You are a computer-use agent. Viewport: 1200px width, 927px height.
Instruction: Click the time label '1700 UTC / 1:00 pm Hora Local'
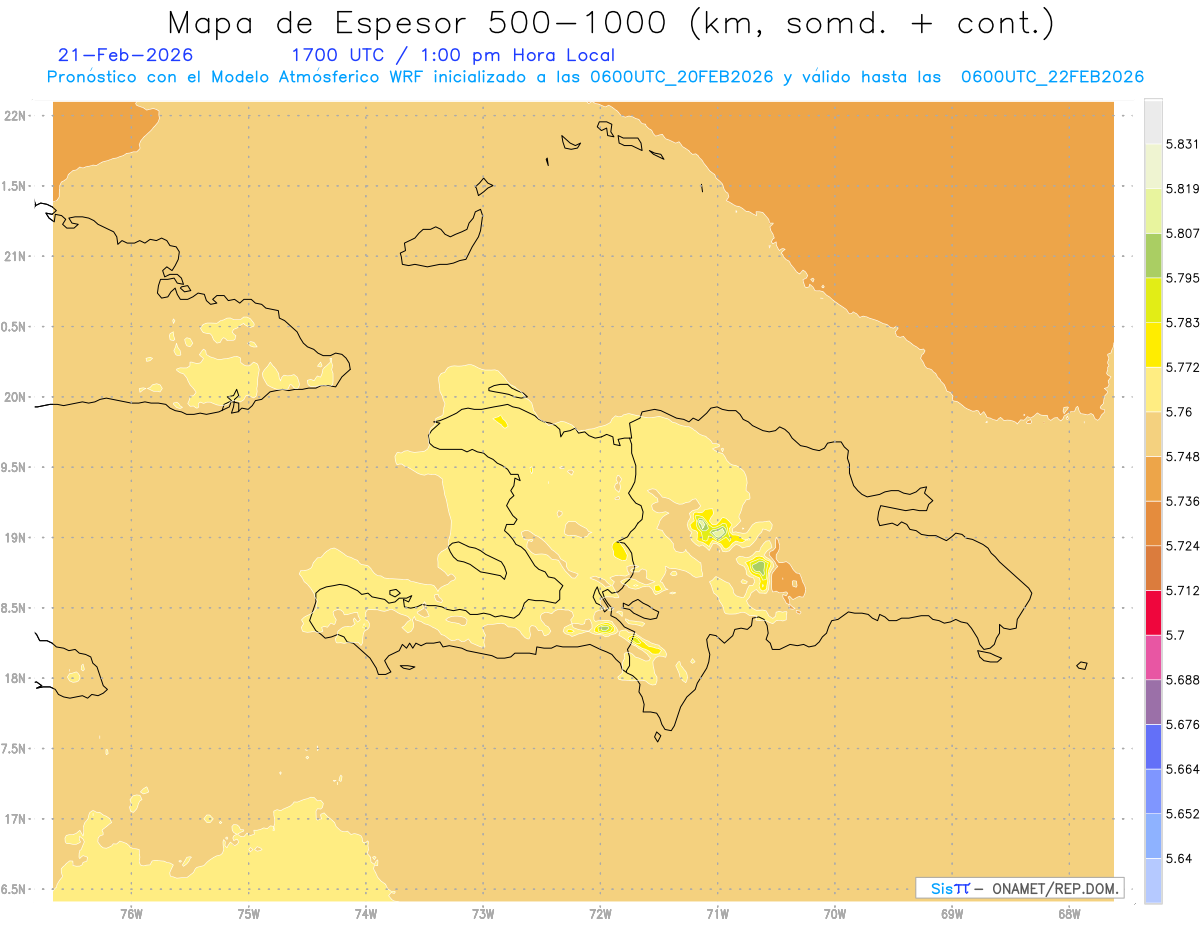click(x=453, y=55)
